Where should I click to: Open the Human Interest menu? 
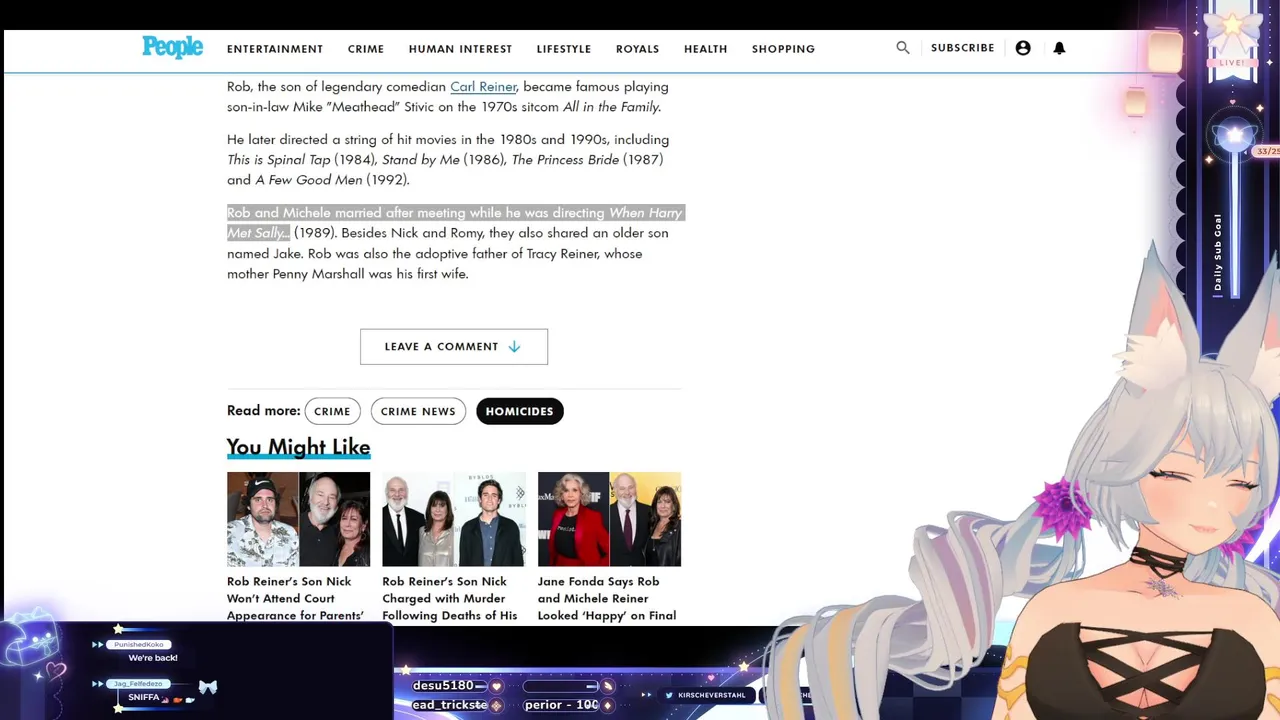pos(460,49)
